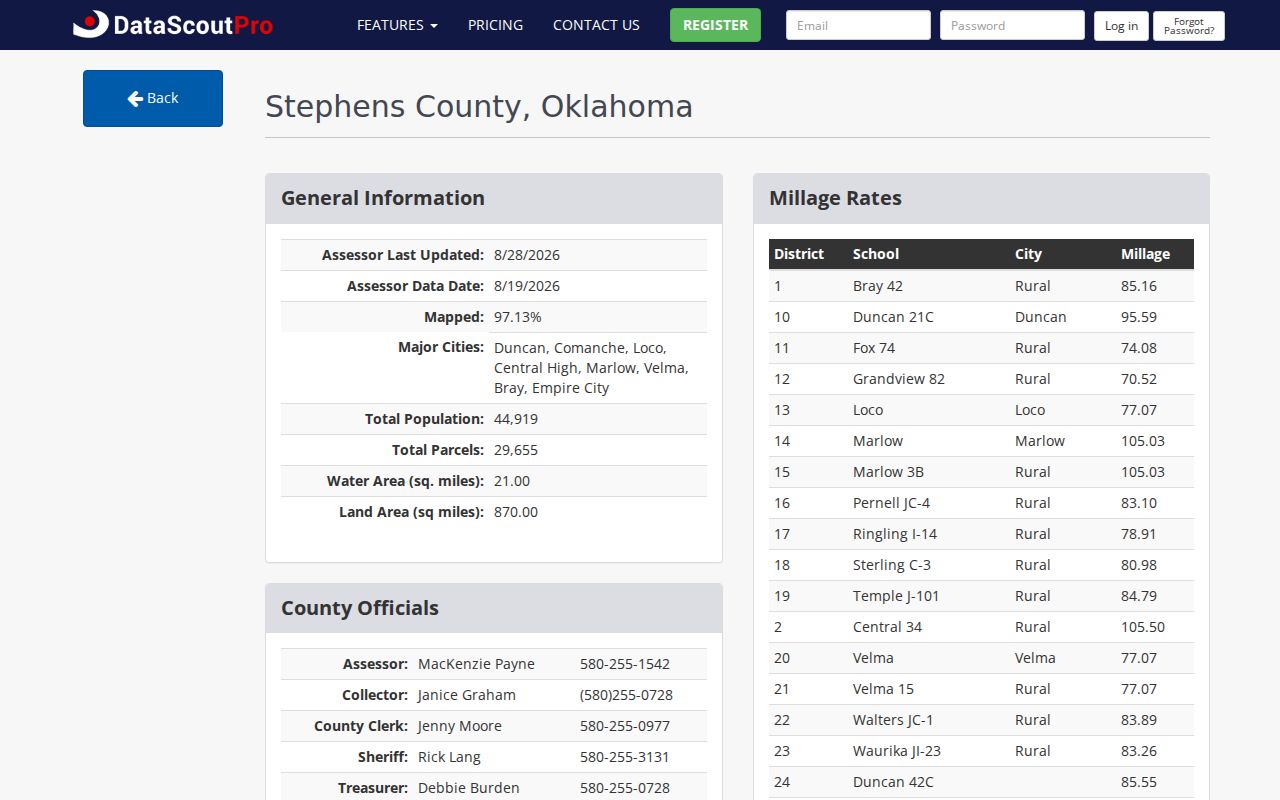The height and width of the screenshot is (800, 1280).
Task: Click Sheriff phone number 580-255-3131
Action: (625, 757)
